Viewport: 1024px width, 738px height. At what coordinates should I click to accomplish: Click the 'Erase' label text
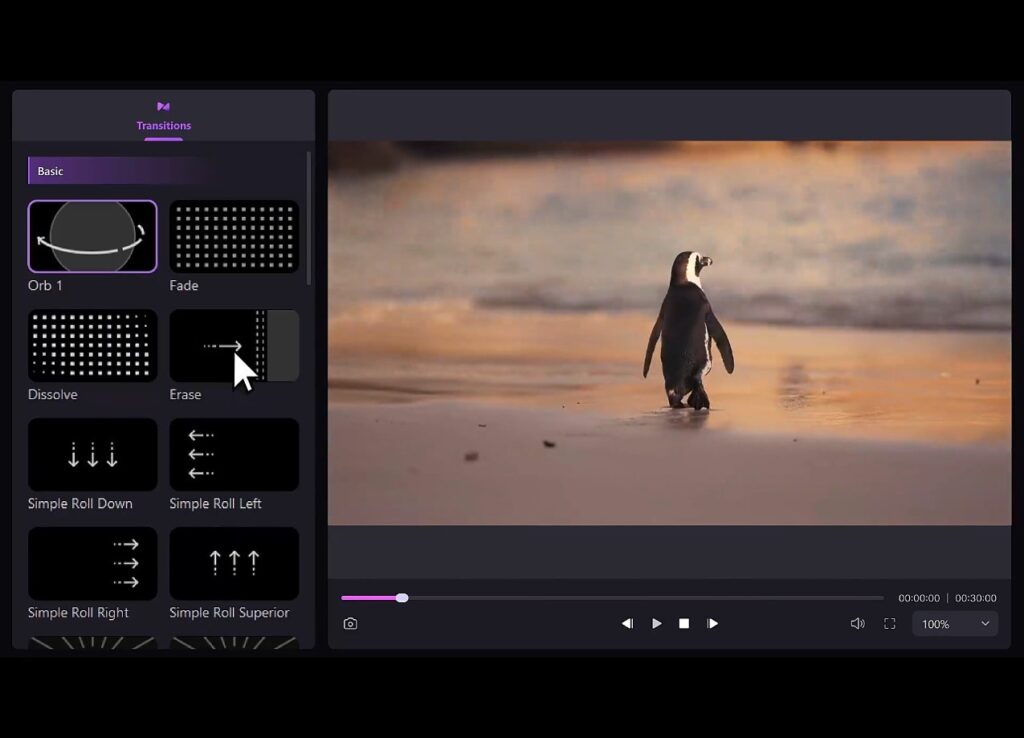(x=185, y=394)
